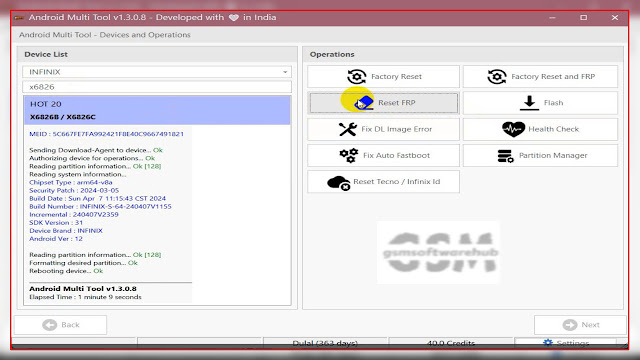This screenshot has height=360, width=640.
Task: Click the Build Number log line
Action: point(100,207)
